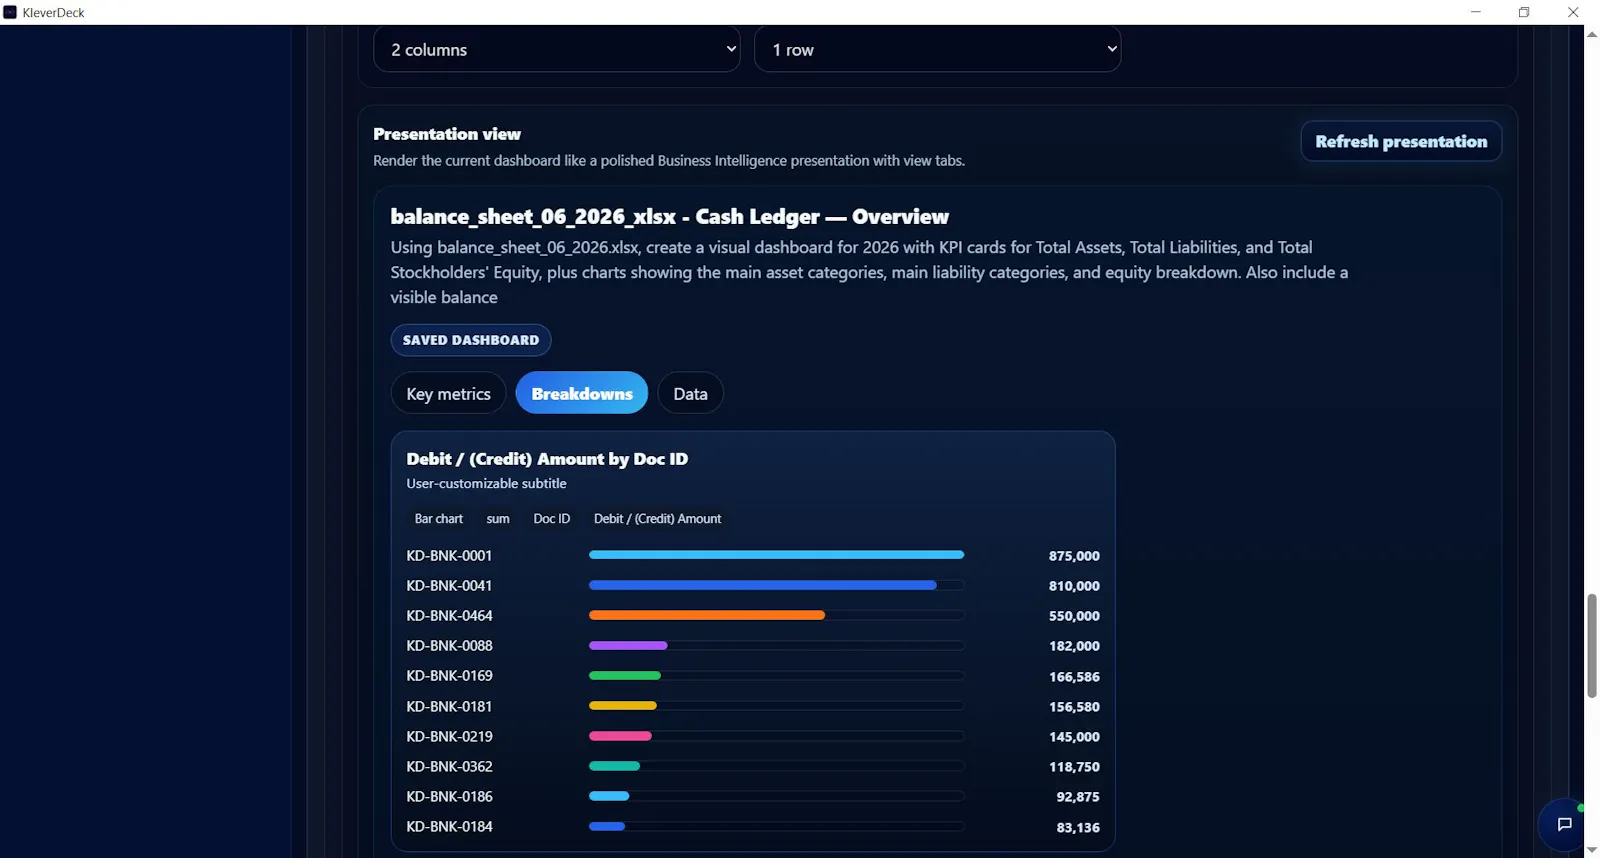The image size is (1600, 858).
Task: Click the User-customizable subtitle text
Action: [486, 484]
